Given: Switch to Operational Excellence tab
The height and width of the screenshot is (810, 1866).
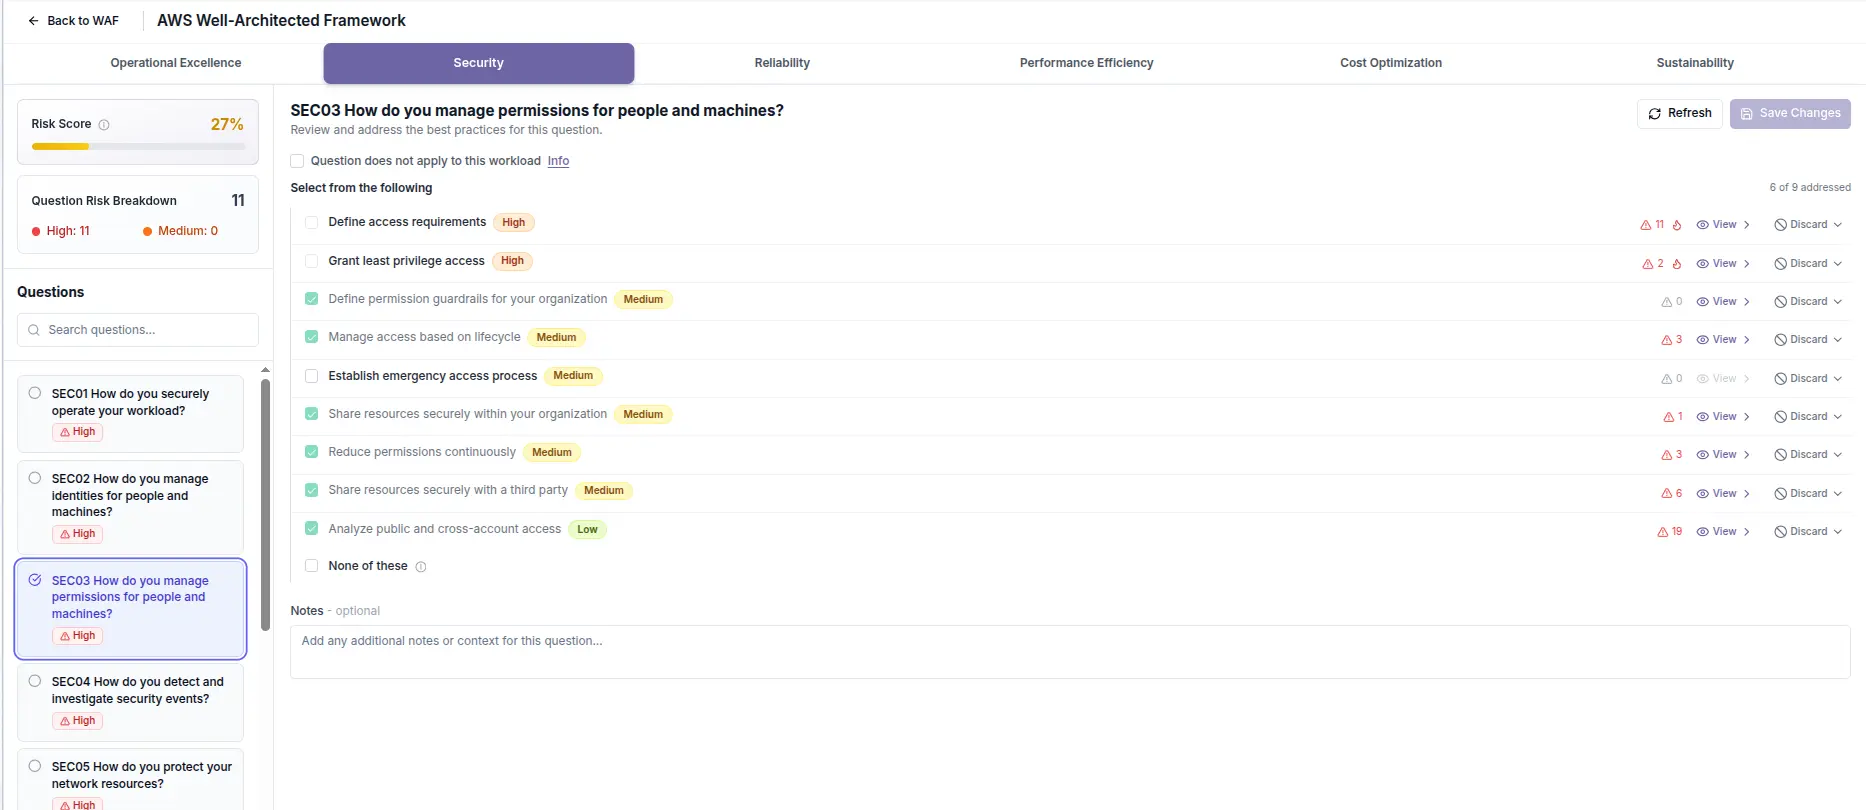Looking at the screenshot, I should click(176, 63).
